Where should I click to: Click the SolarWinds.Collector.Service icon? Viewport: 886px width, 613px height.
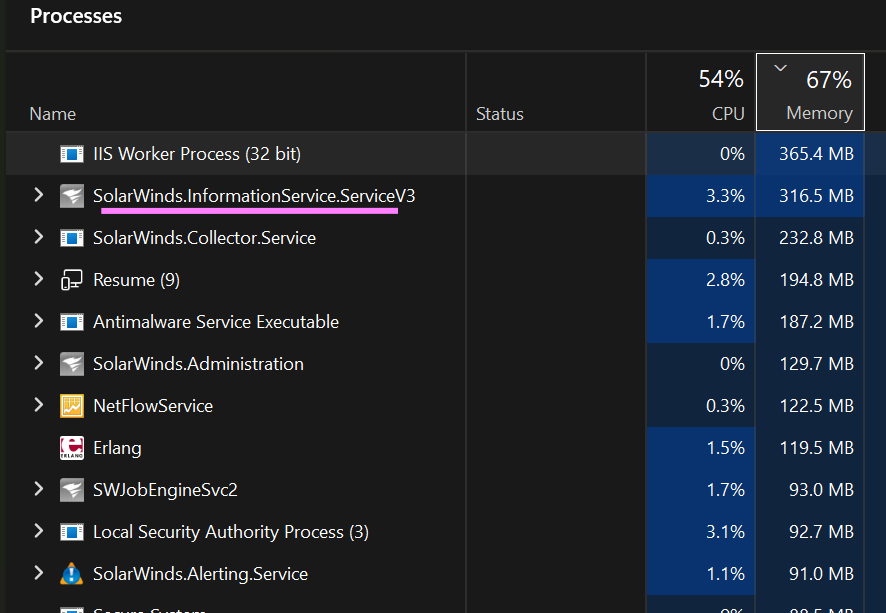point(72,238)
